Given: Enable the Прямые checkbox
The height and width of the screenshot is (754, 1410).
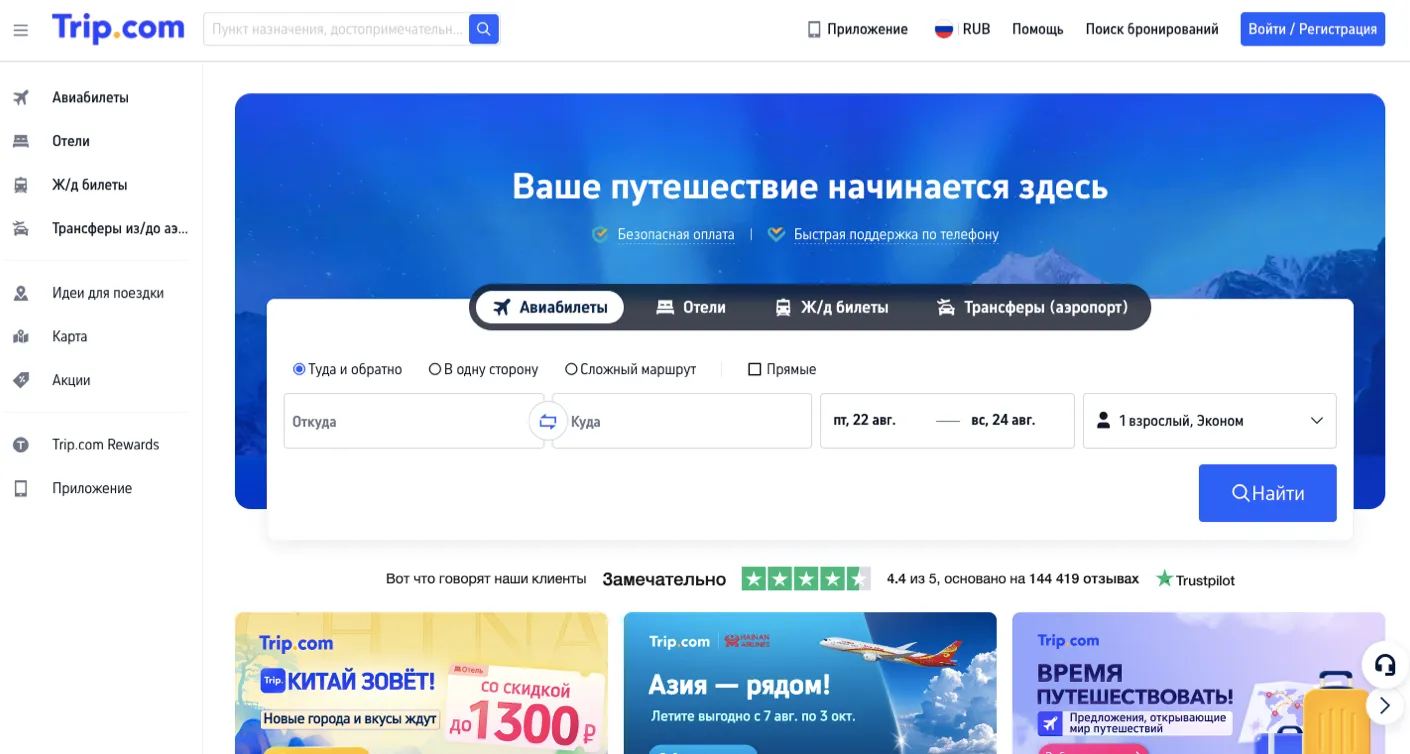Looking at the screenshot, I should coord(755,369).
